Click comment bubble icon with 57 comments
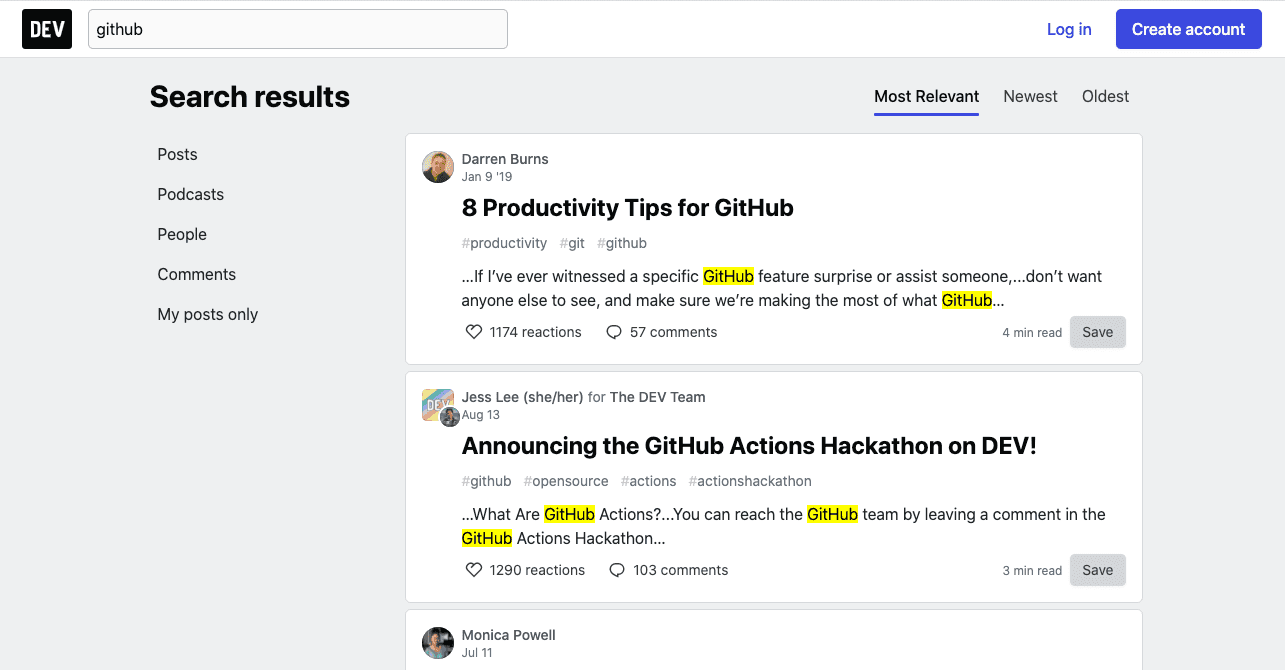The width and height of the screenshot is (1285, 670). (614, 332)
